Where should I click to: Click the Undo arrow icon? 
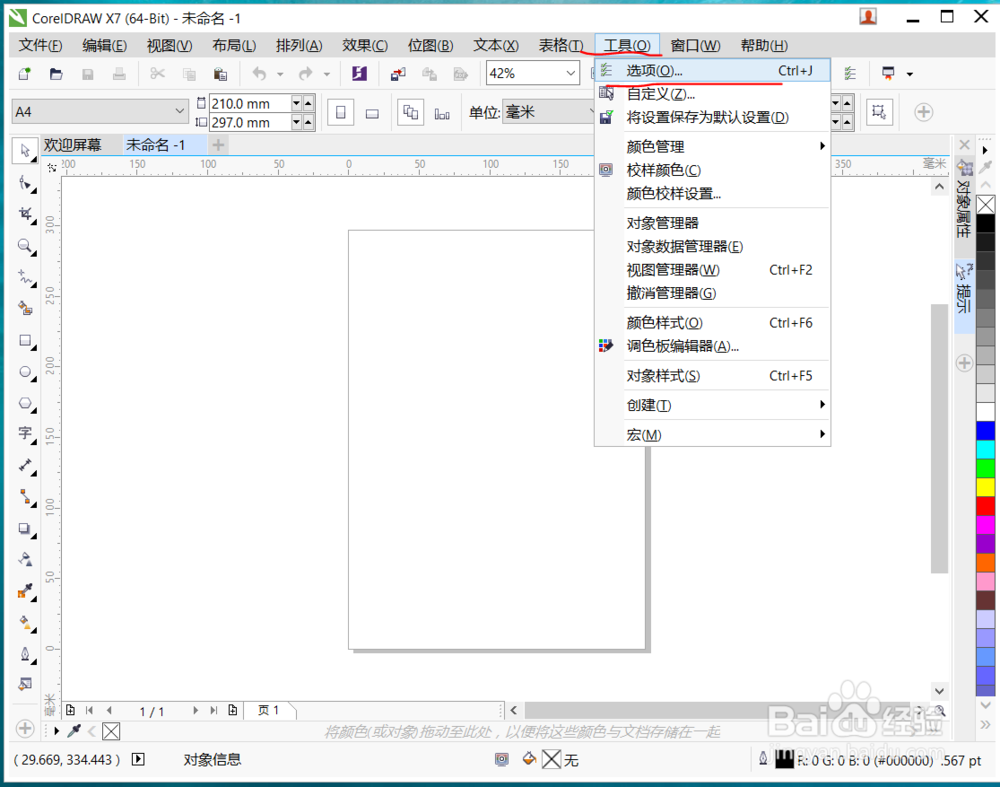259,74
